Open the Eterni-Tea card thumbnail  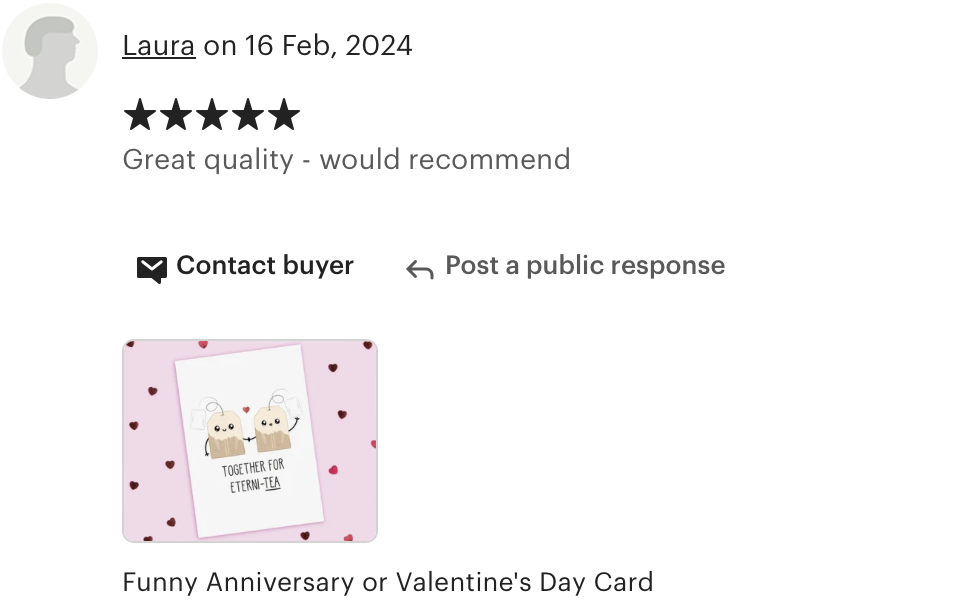click(x=250, y=441)
